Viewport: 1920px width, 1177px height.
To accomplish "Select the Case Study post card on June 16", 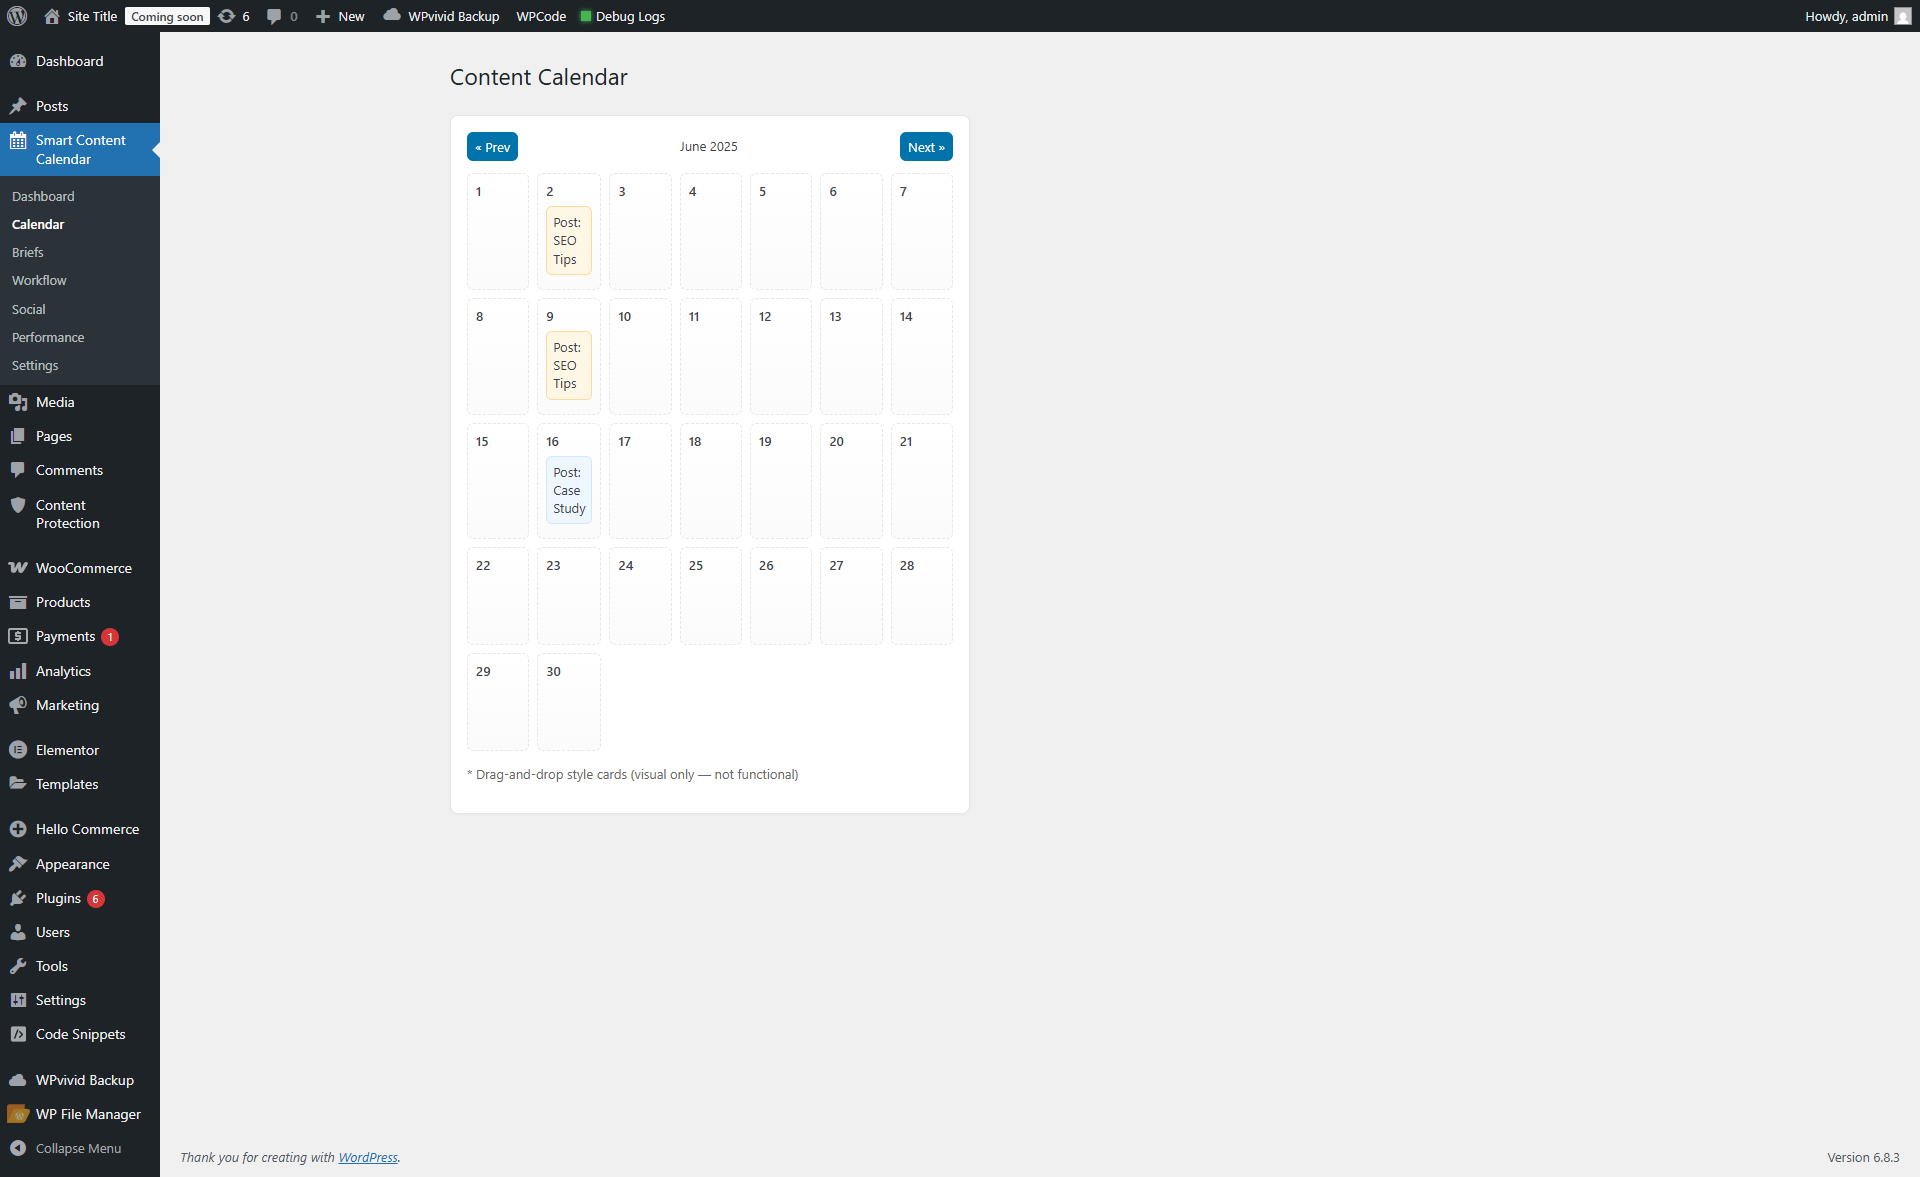I will 568,490.
